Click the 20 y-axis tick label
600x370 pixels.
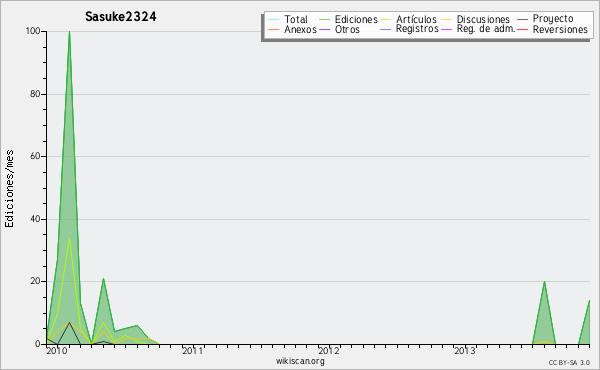click(x=35, y=281)
